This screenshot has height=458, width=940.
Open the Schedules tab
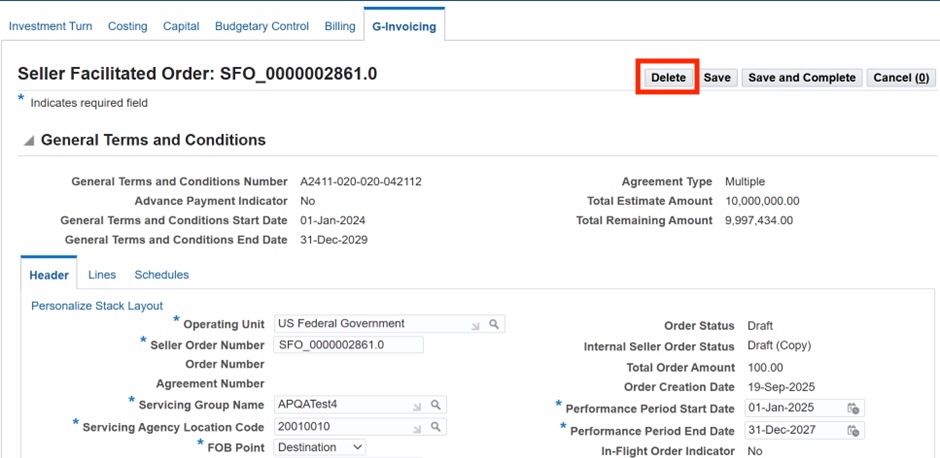162,275
